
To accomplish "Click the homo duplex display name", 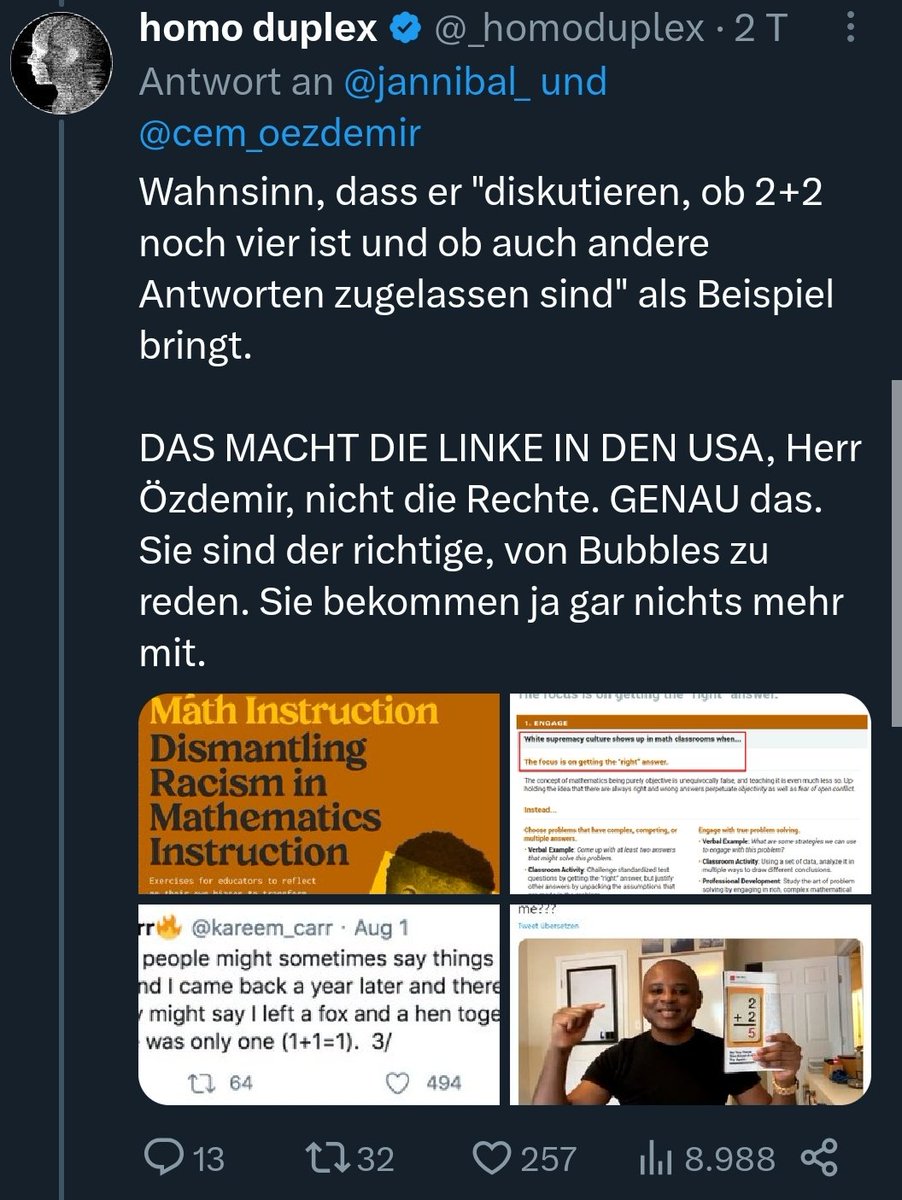I will click(258, 30).
